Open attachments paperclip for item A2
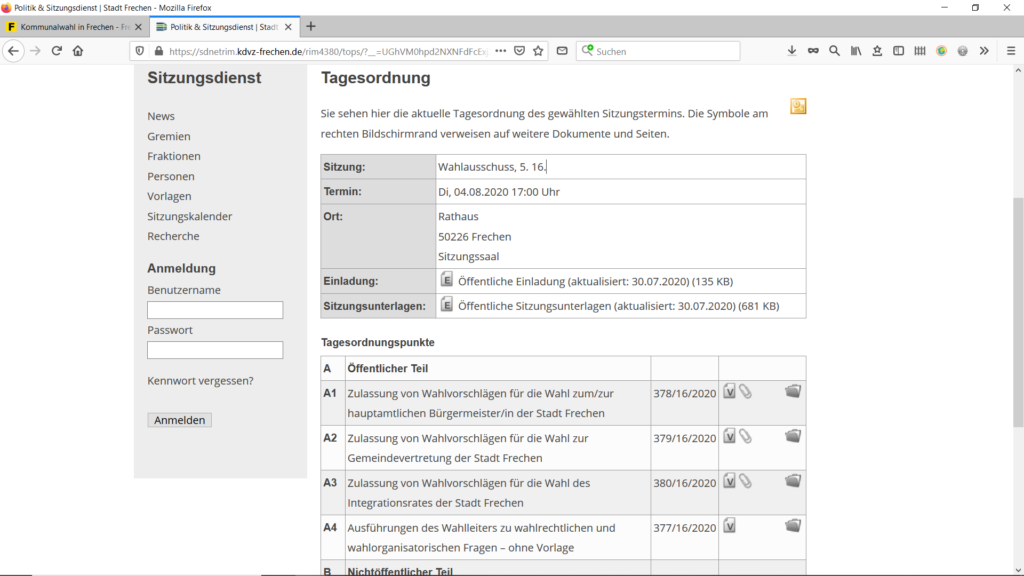 745,436
